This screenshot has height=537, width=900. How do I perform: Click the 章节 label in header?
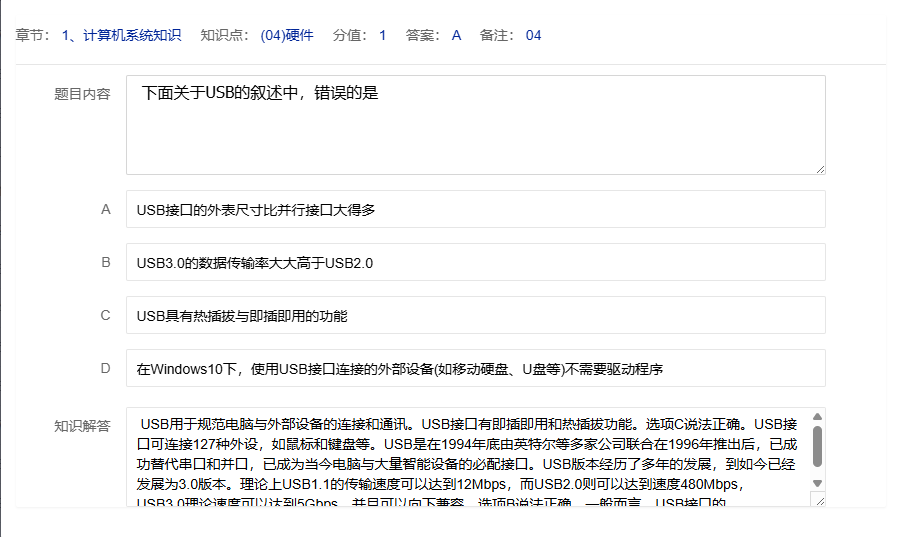click(32, 35)
